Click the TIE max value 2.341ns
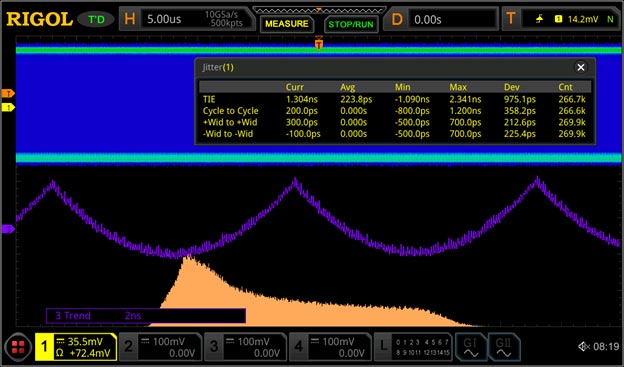 pos(465,99)
